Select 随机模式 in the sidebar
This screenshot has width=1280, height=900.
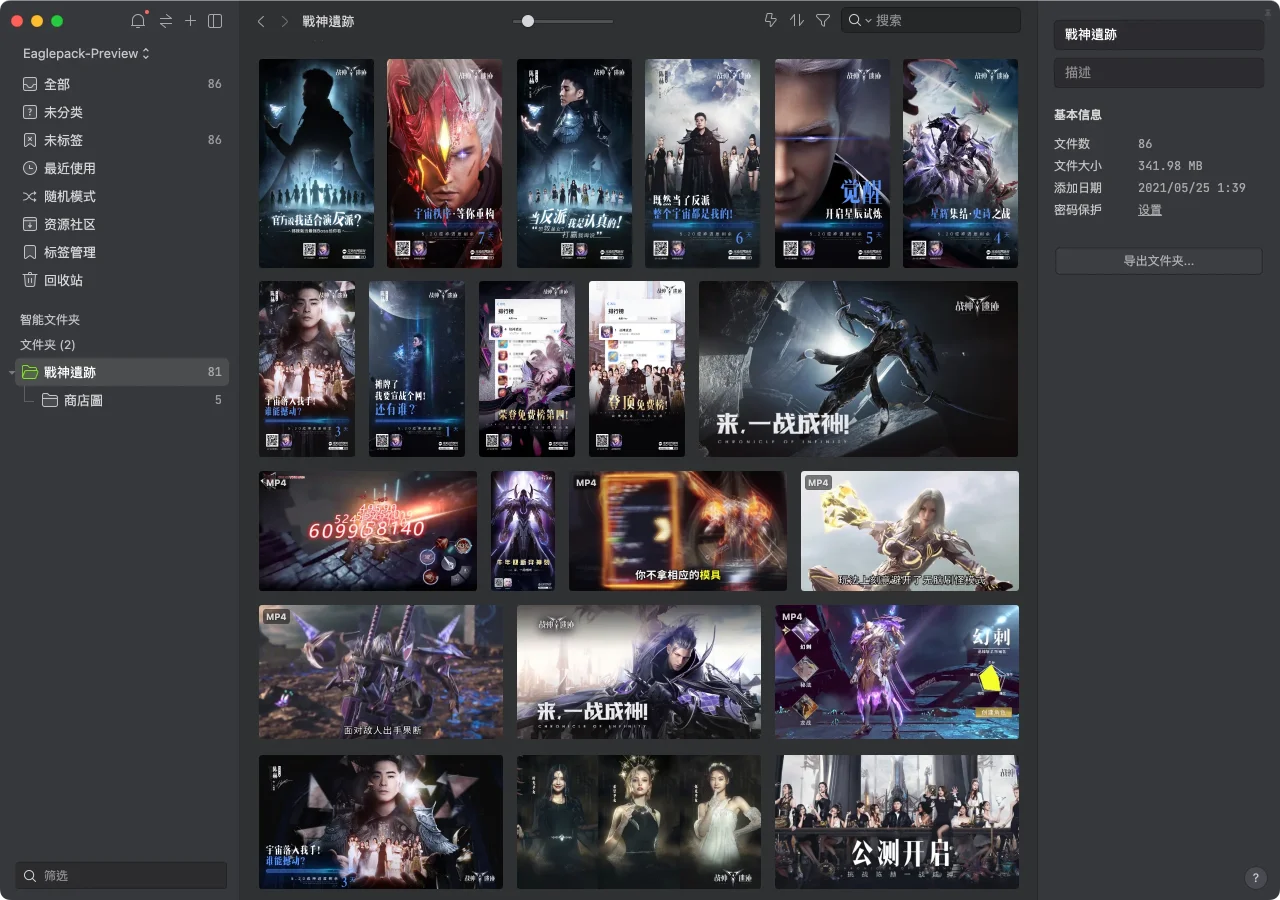tap(70, 196)
